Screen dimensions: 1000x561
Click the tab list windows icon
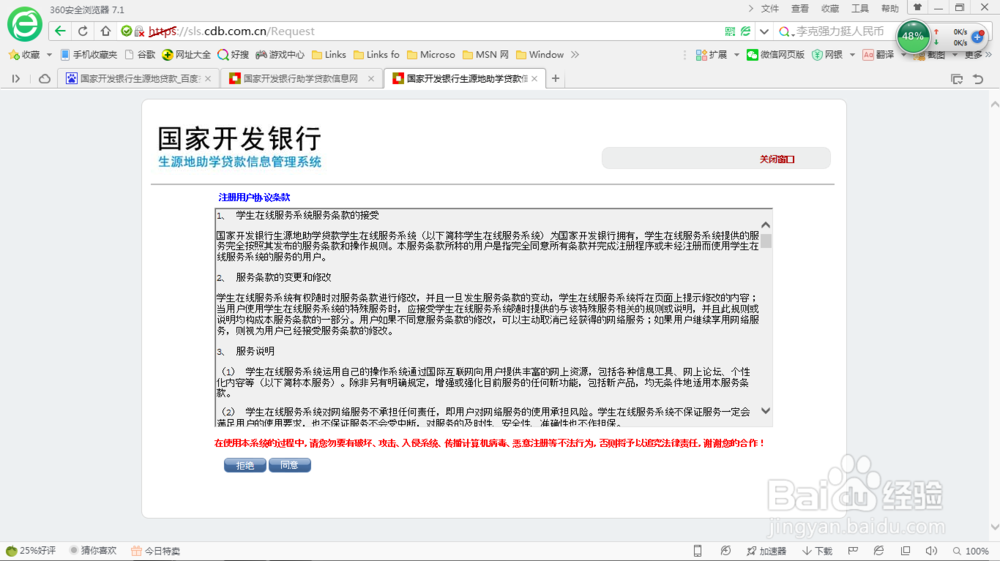coord(957,79)
